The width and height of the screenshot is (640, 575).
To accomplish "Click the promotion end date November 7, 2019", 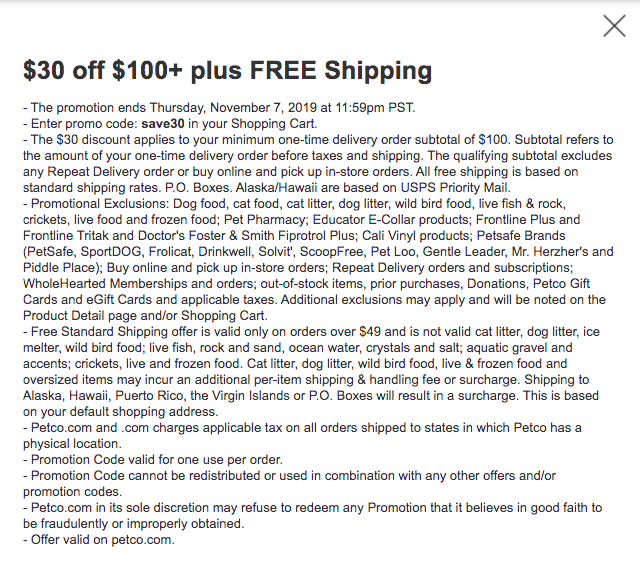I will 263,108.
